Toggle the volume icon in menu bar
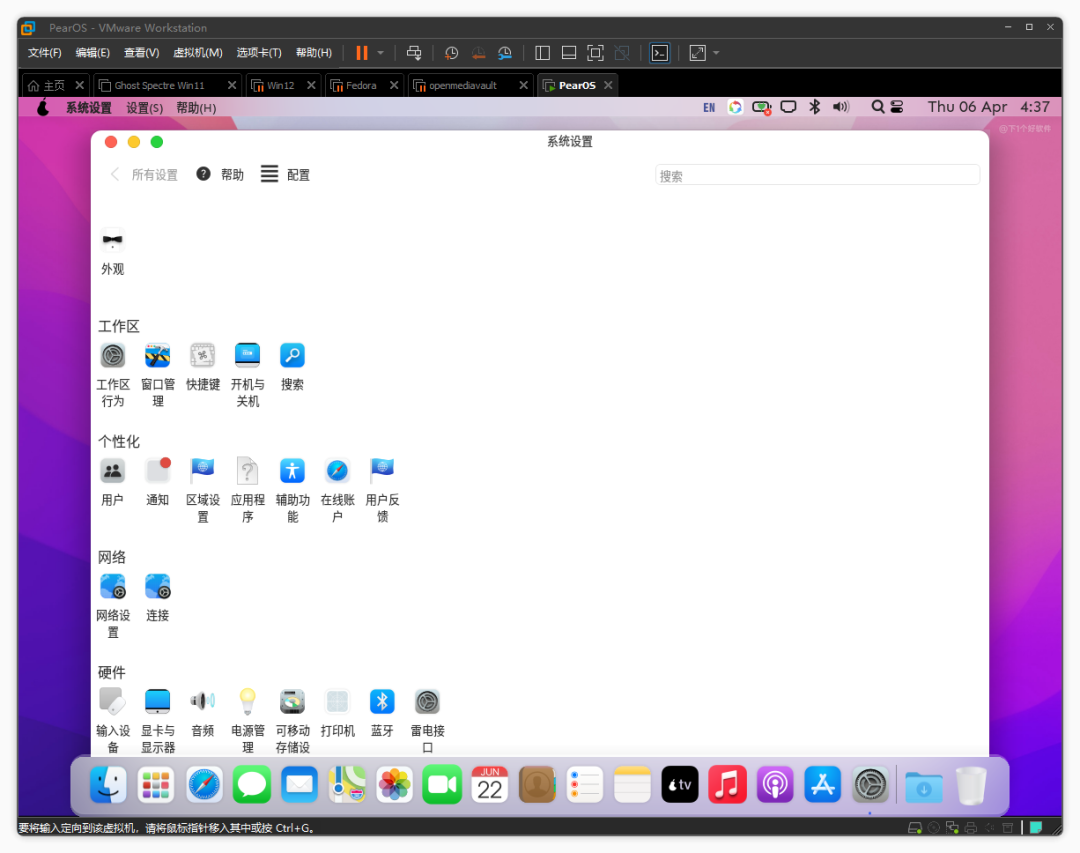Image resolution: width=1080 pixels, height=853 pixels. coord(841,107)
